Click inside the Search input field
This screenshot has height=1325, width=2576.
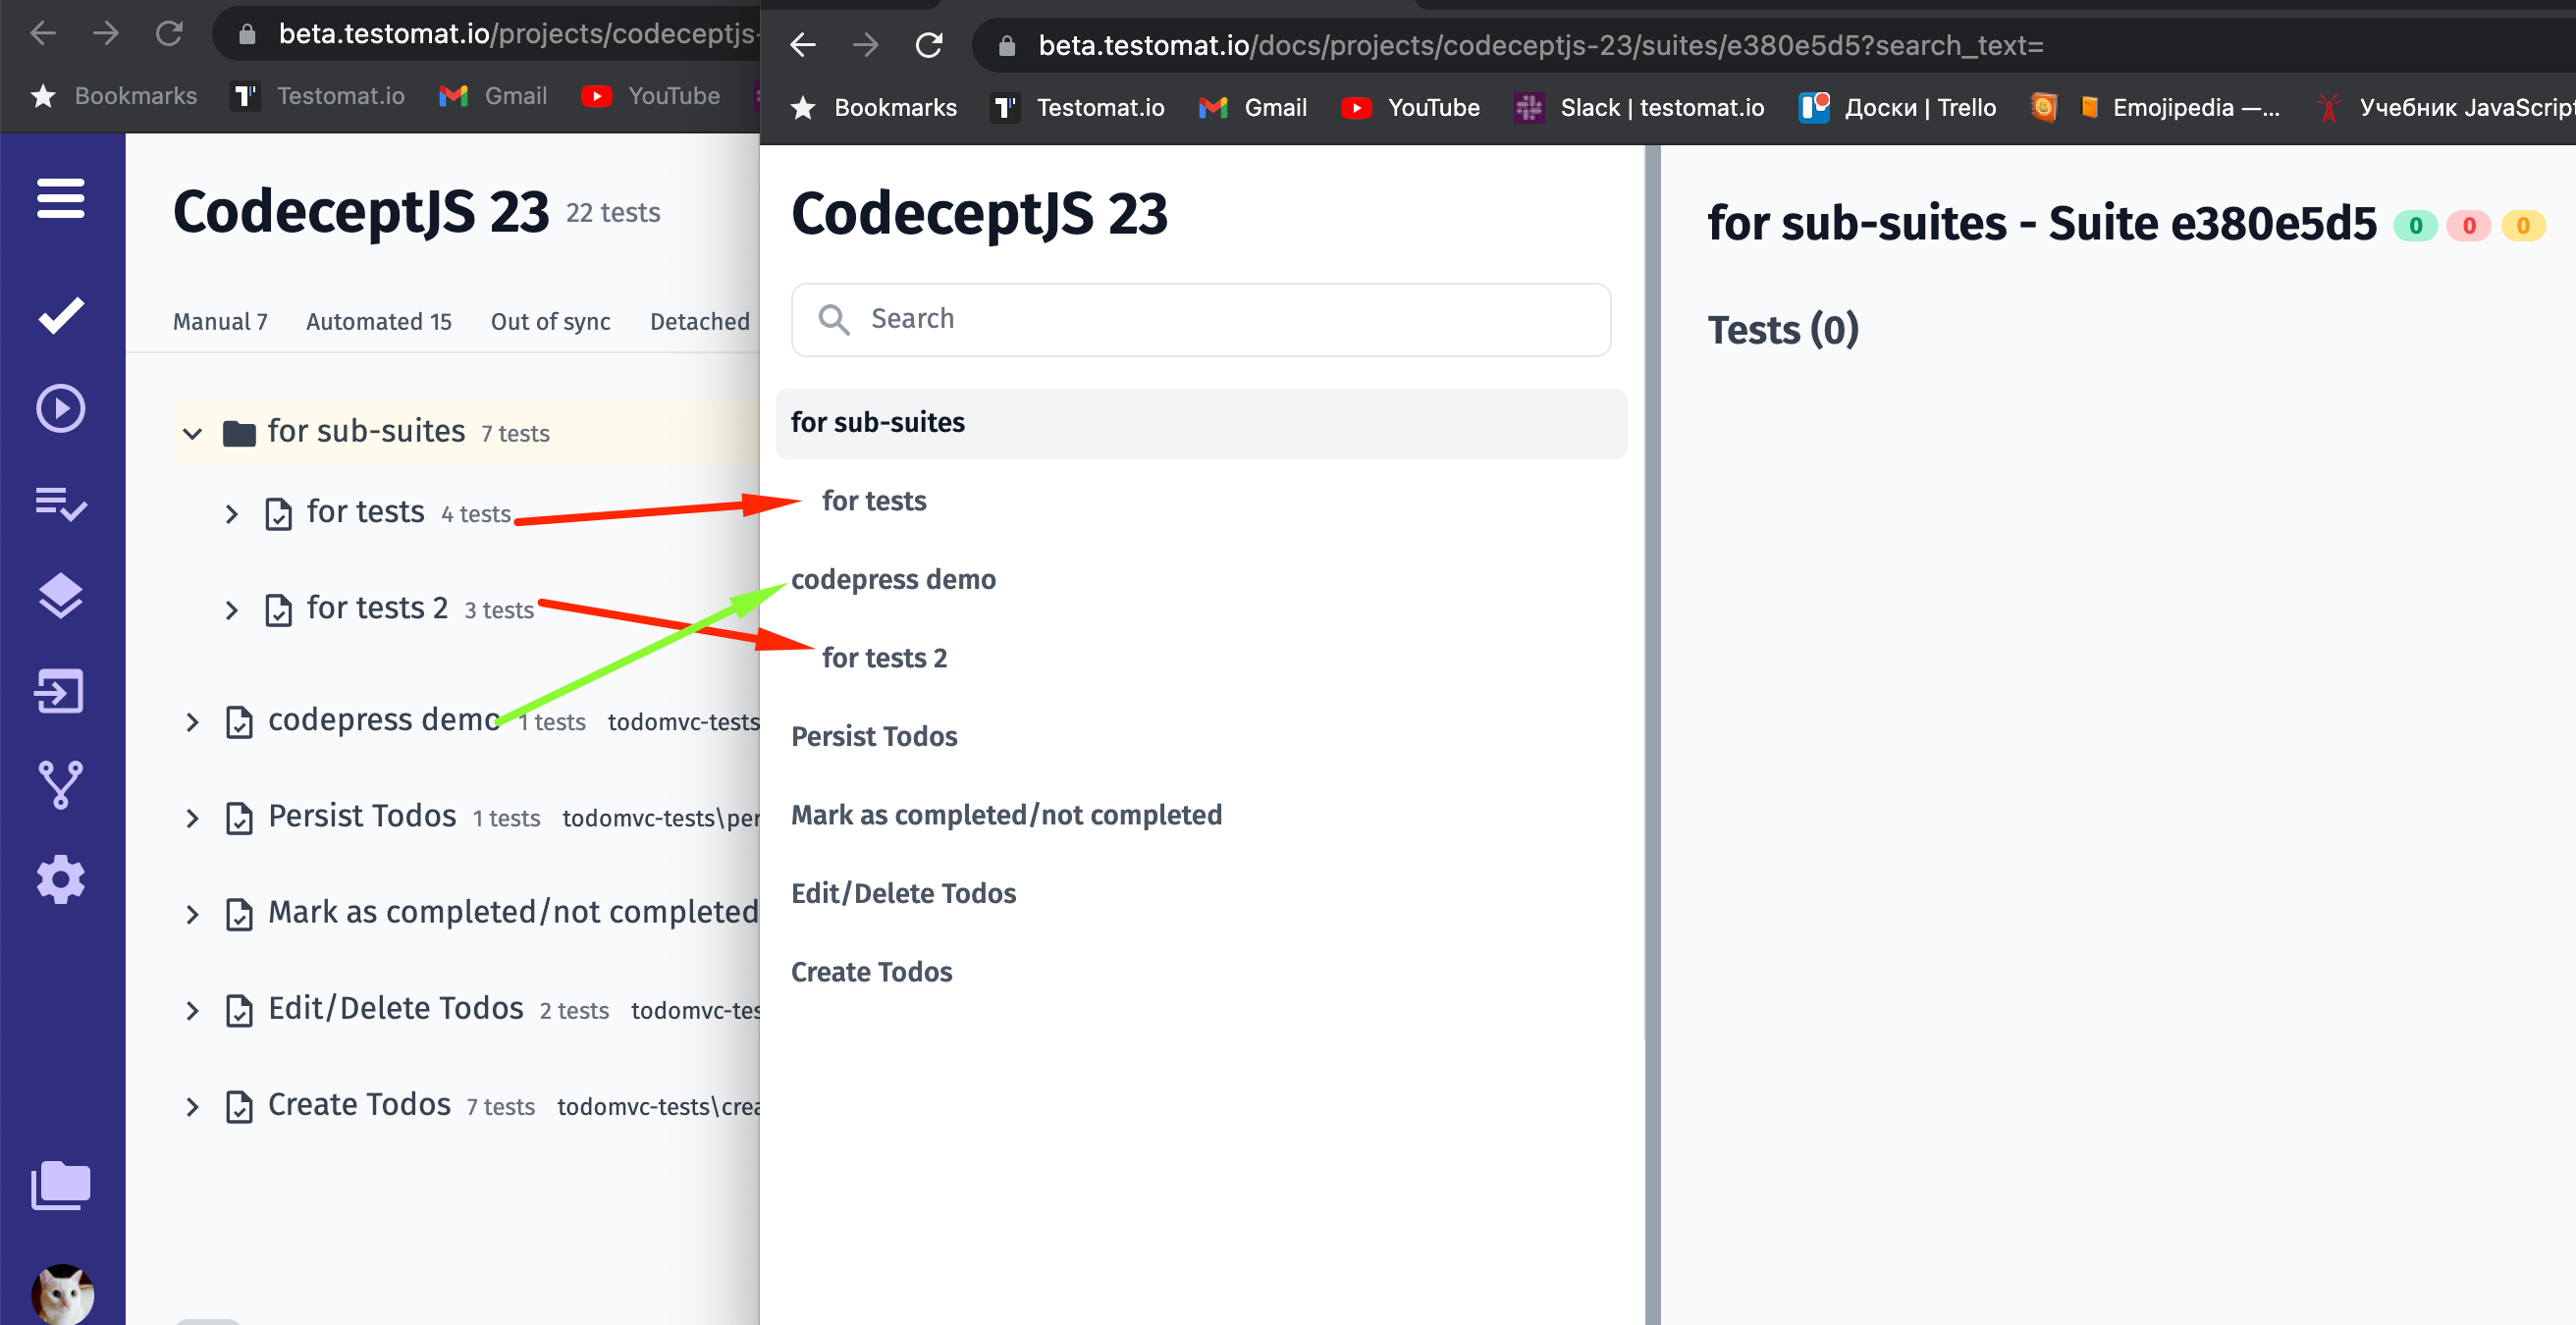(x=1200, y=318)
